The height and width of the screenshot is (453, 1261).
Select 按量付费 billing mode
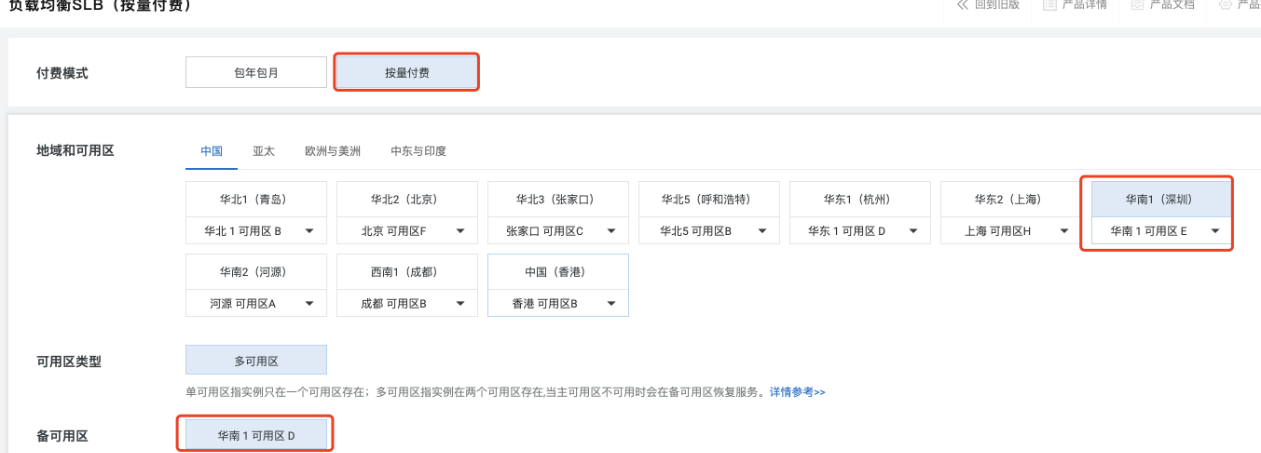coord(406,72)
